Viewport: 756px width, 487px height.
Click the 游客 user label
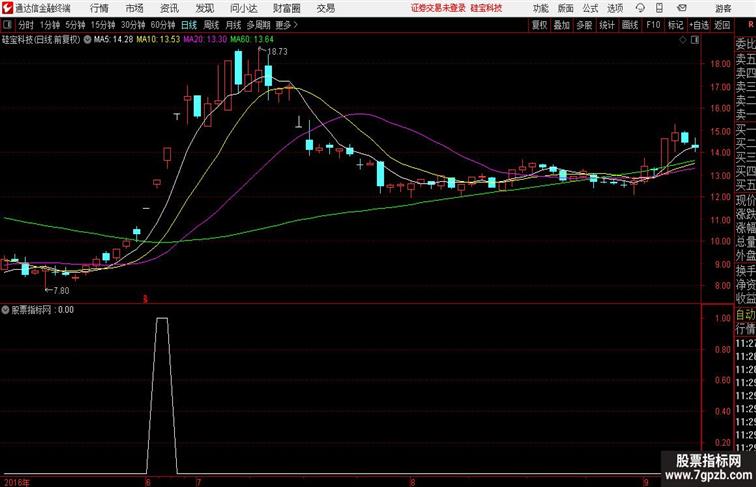pos(723,8)
